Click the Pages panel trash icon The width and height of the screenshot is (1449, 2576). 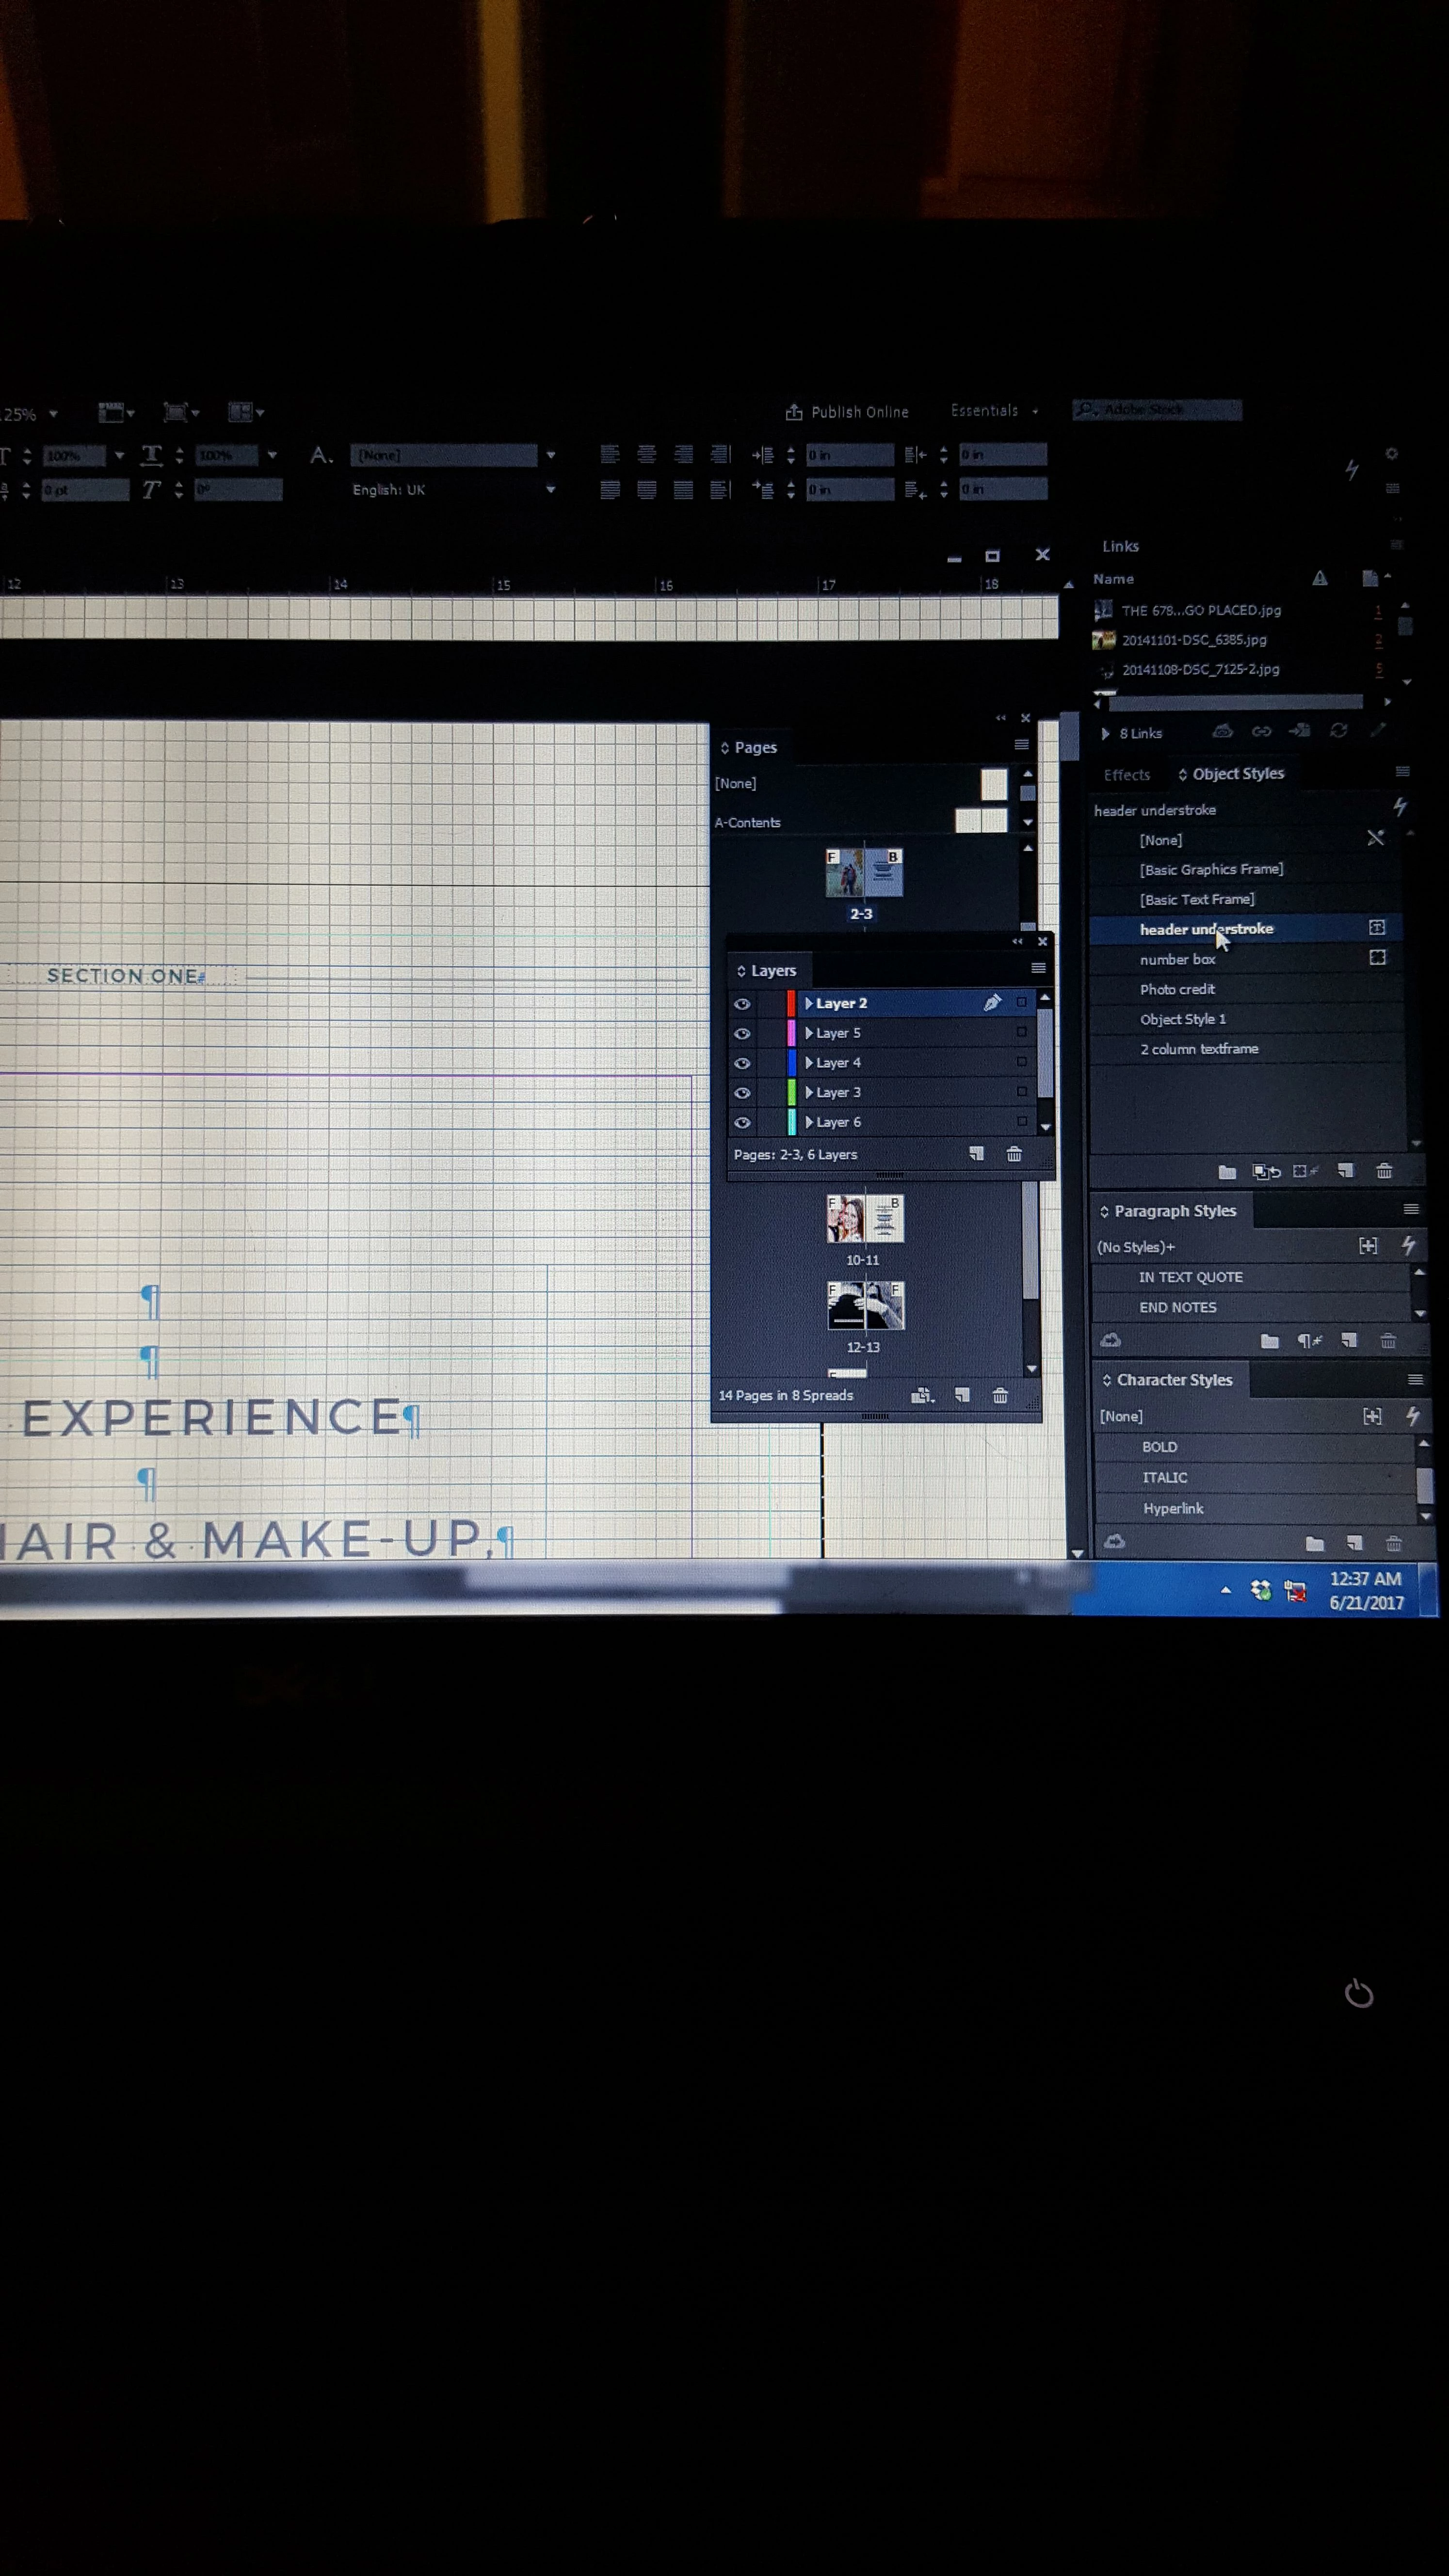(x=1000, y=1395)
